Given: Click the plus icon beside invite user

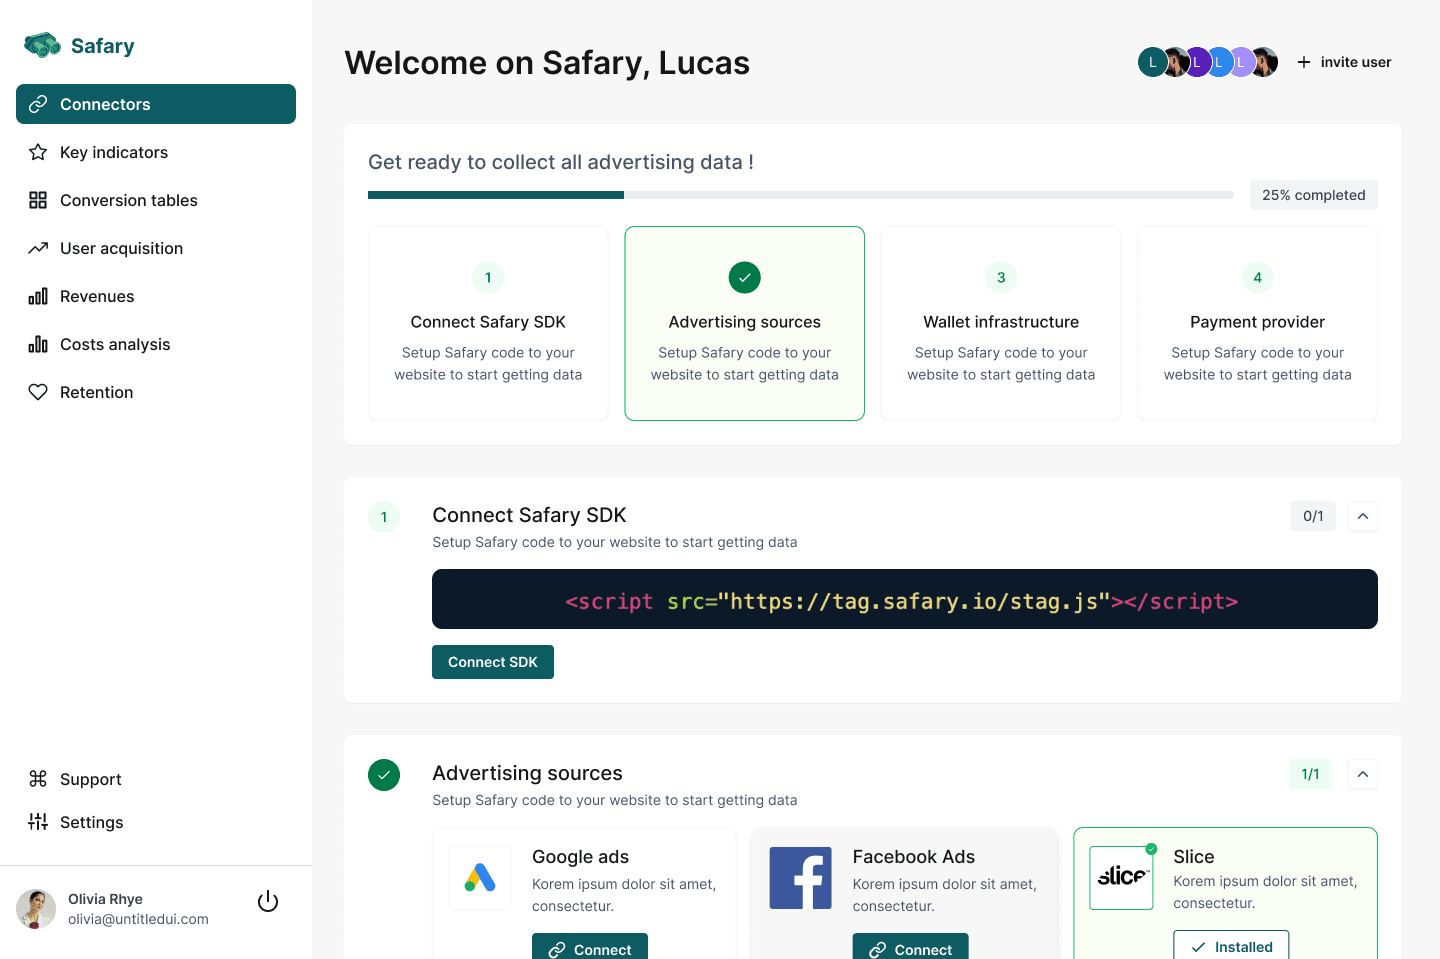Looking at the screenshot, I should [1304, 62].
